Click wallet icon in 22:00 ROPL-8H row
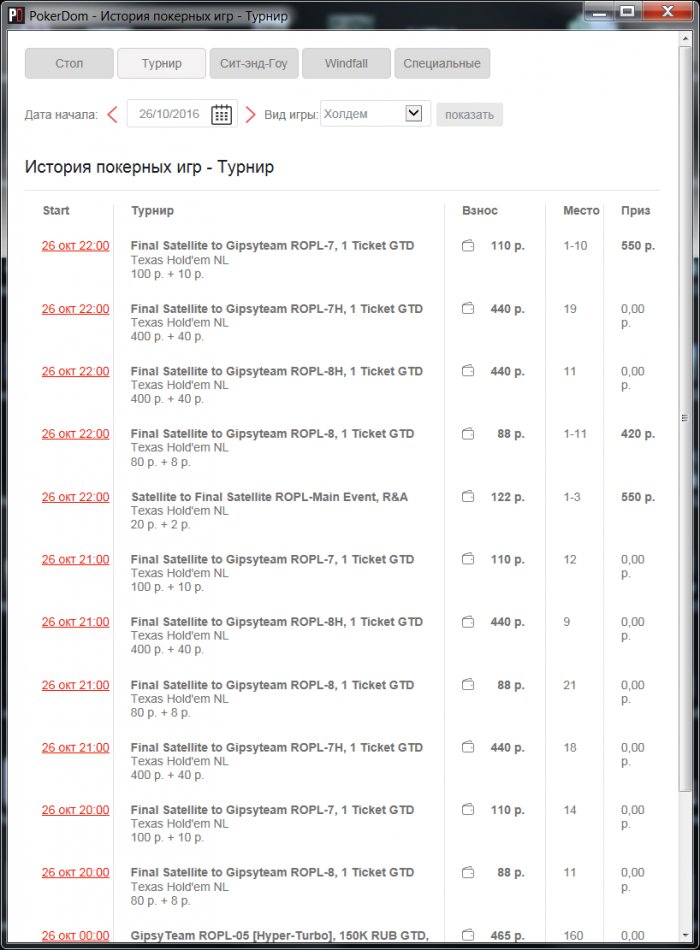Viewport: 700px width, 950px height. 468,371
